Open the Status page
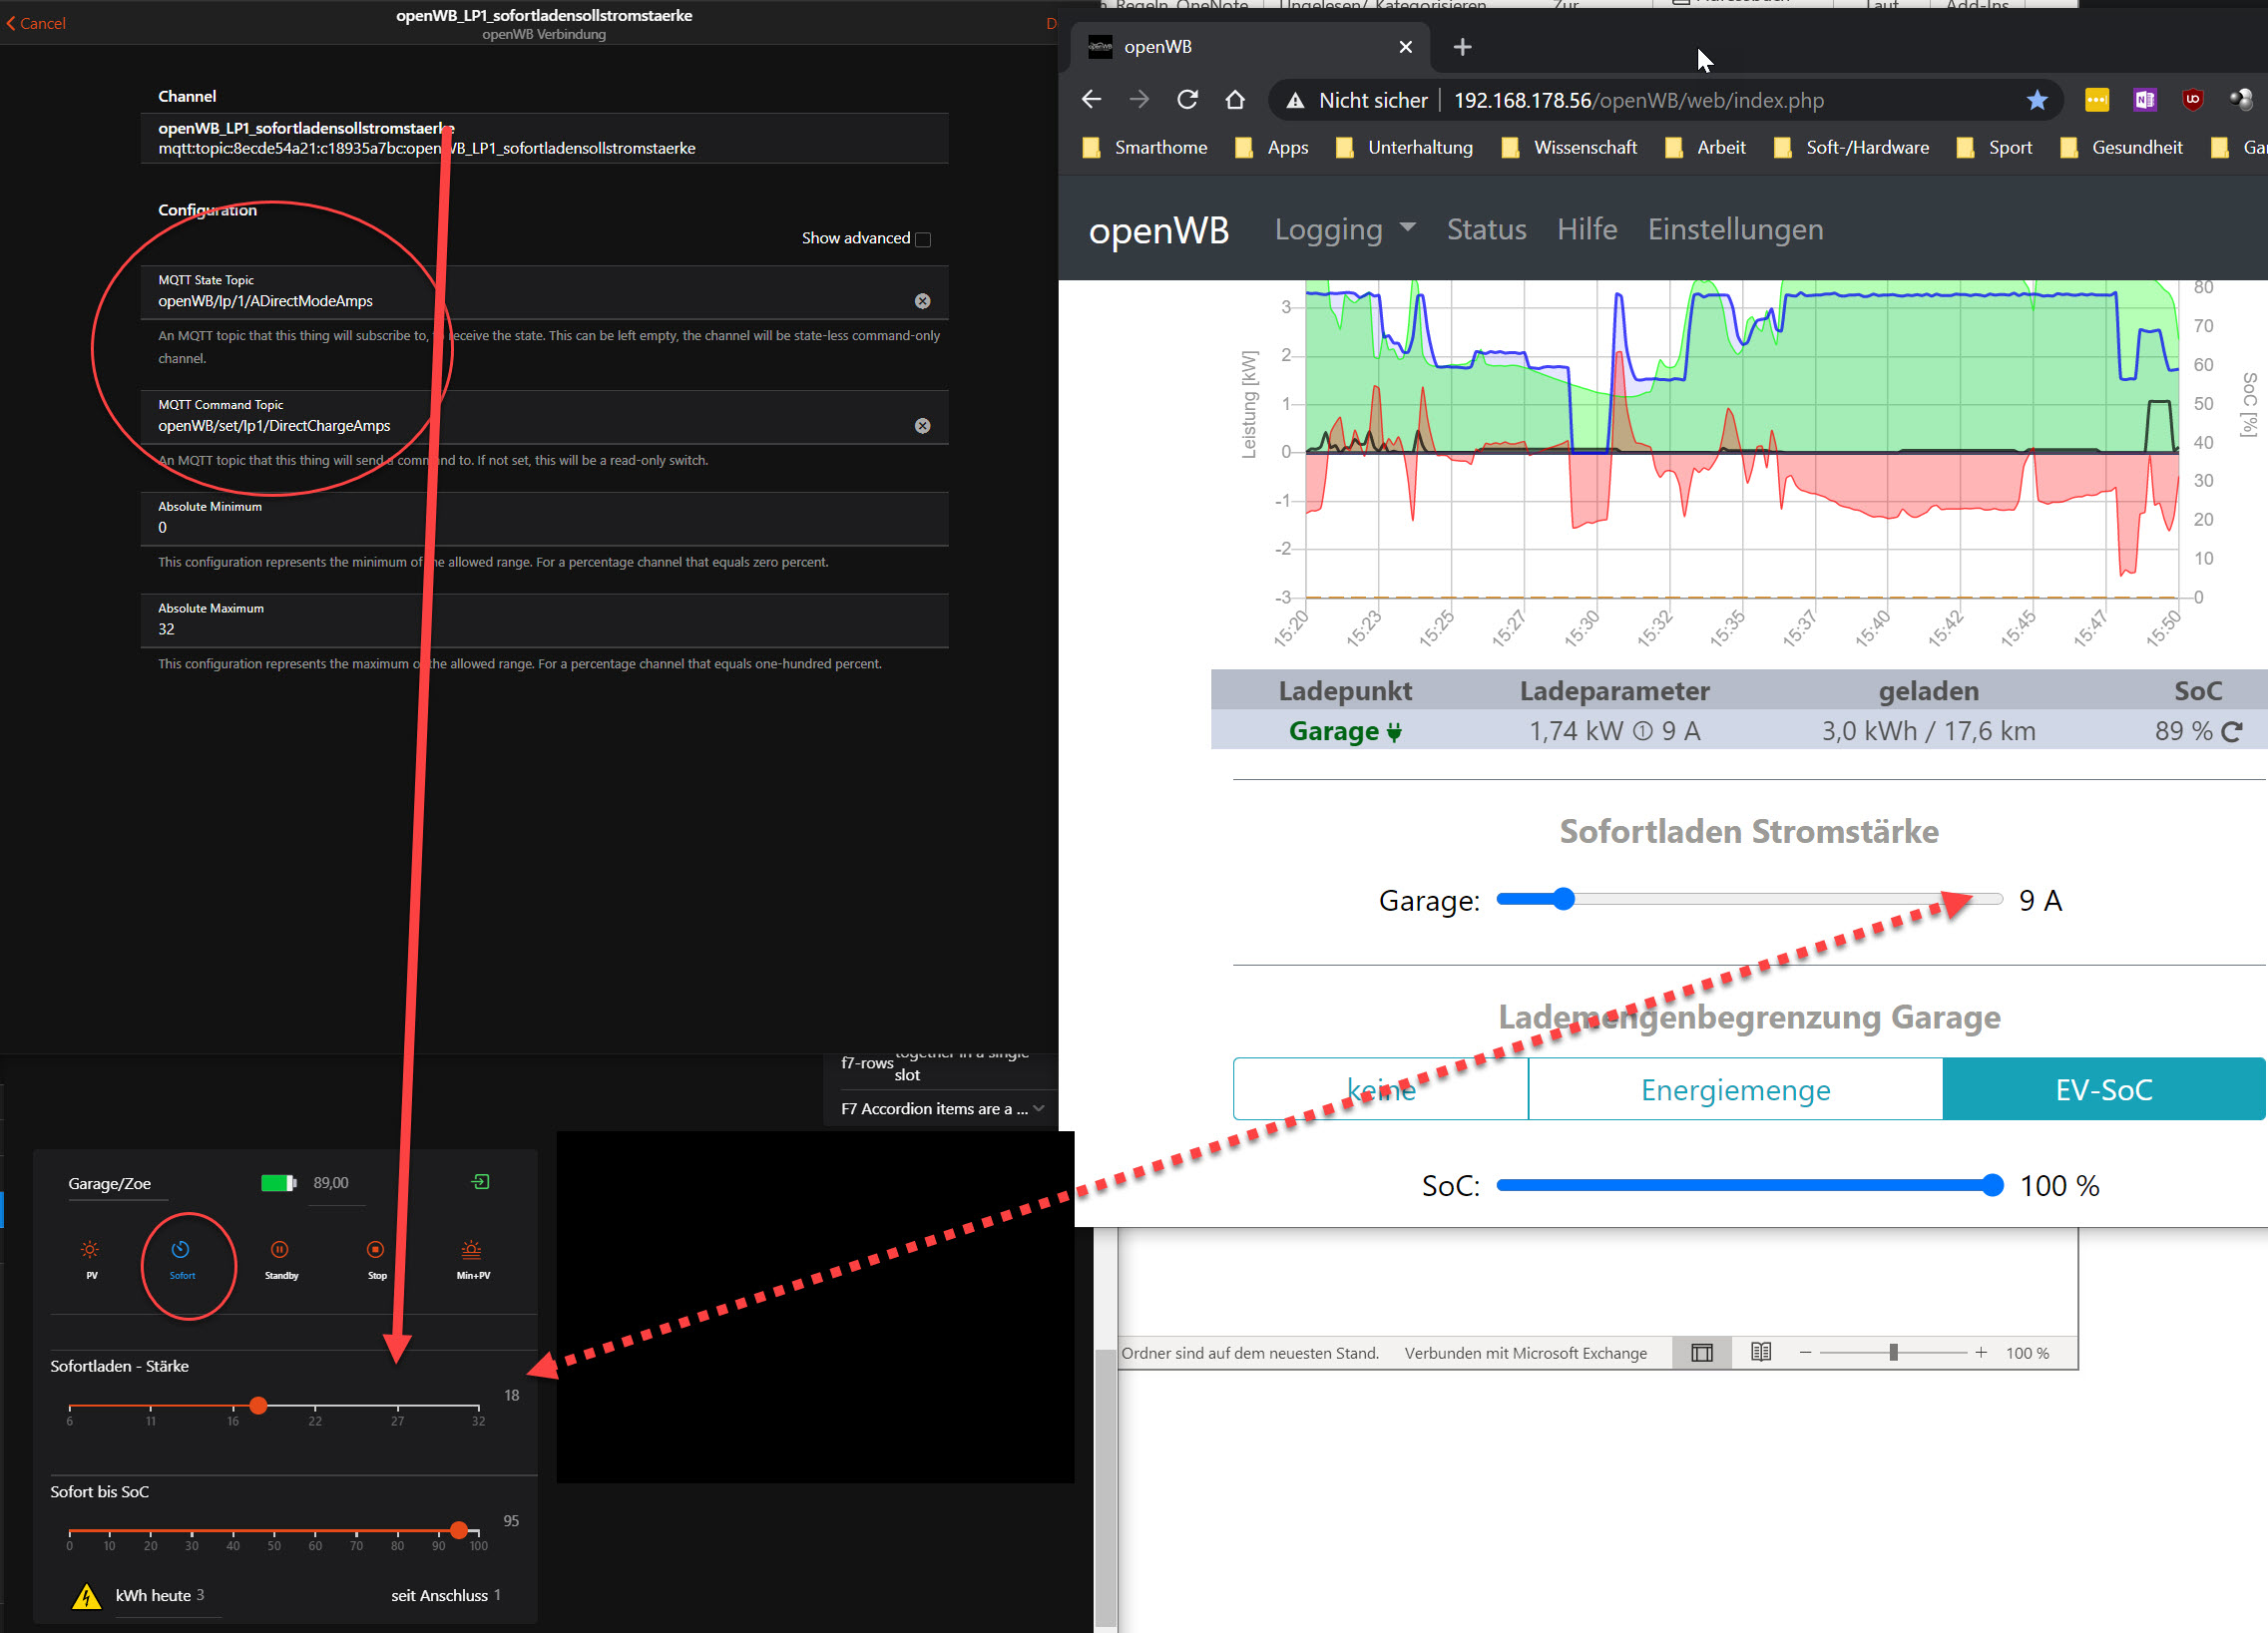This screenshot has width=2268, height=1633. coord(1486,229)
